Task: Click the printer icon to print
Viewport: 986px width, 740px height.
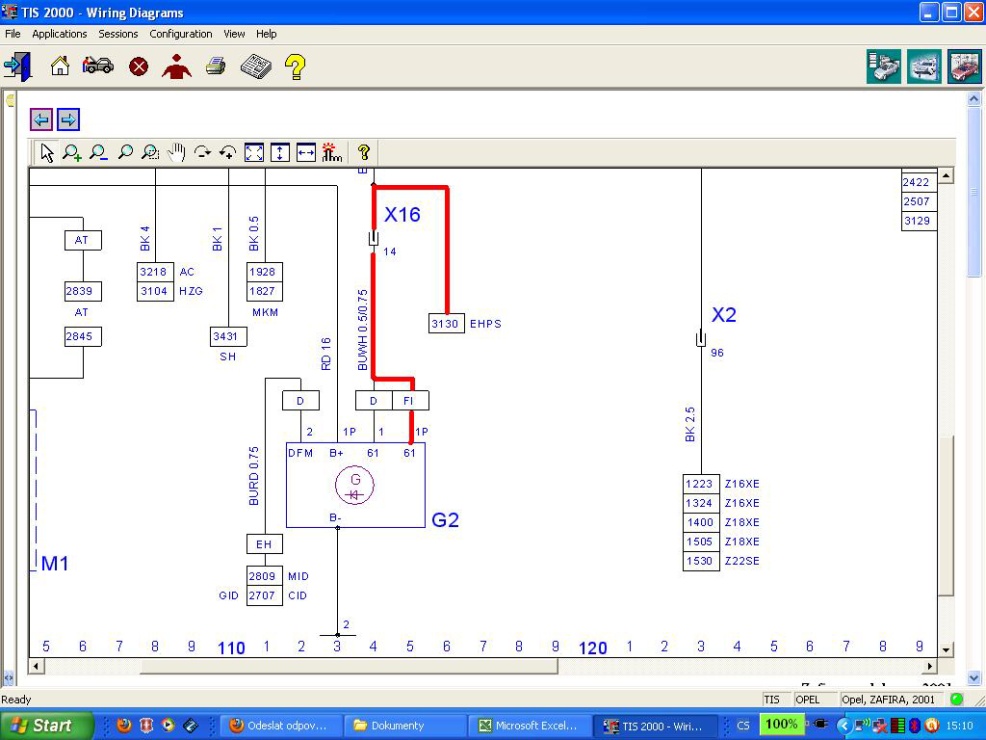Action: pyautogui.click(x=216, y=67)
